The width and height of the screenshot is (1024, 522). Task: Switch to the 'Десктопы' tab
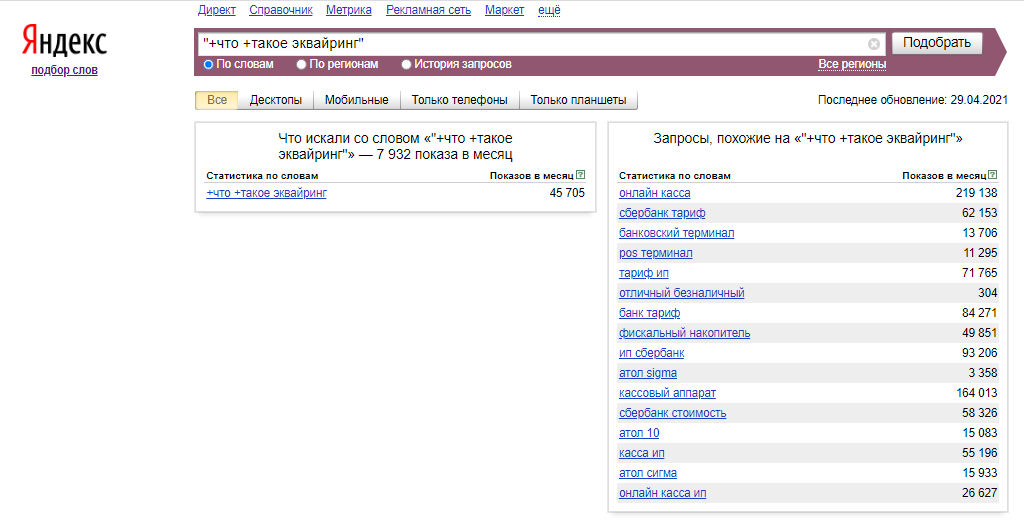point(276,100)
